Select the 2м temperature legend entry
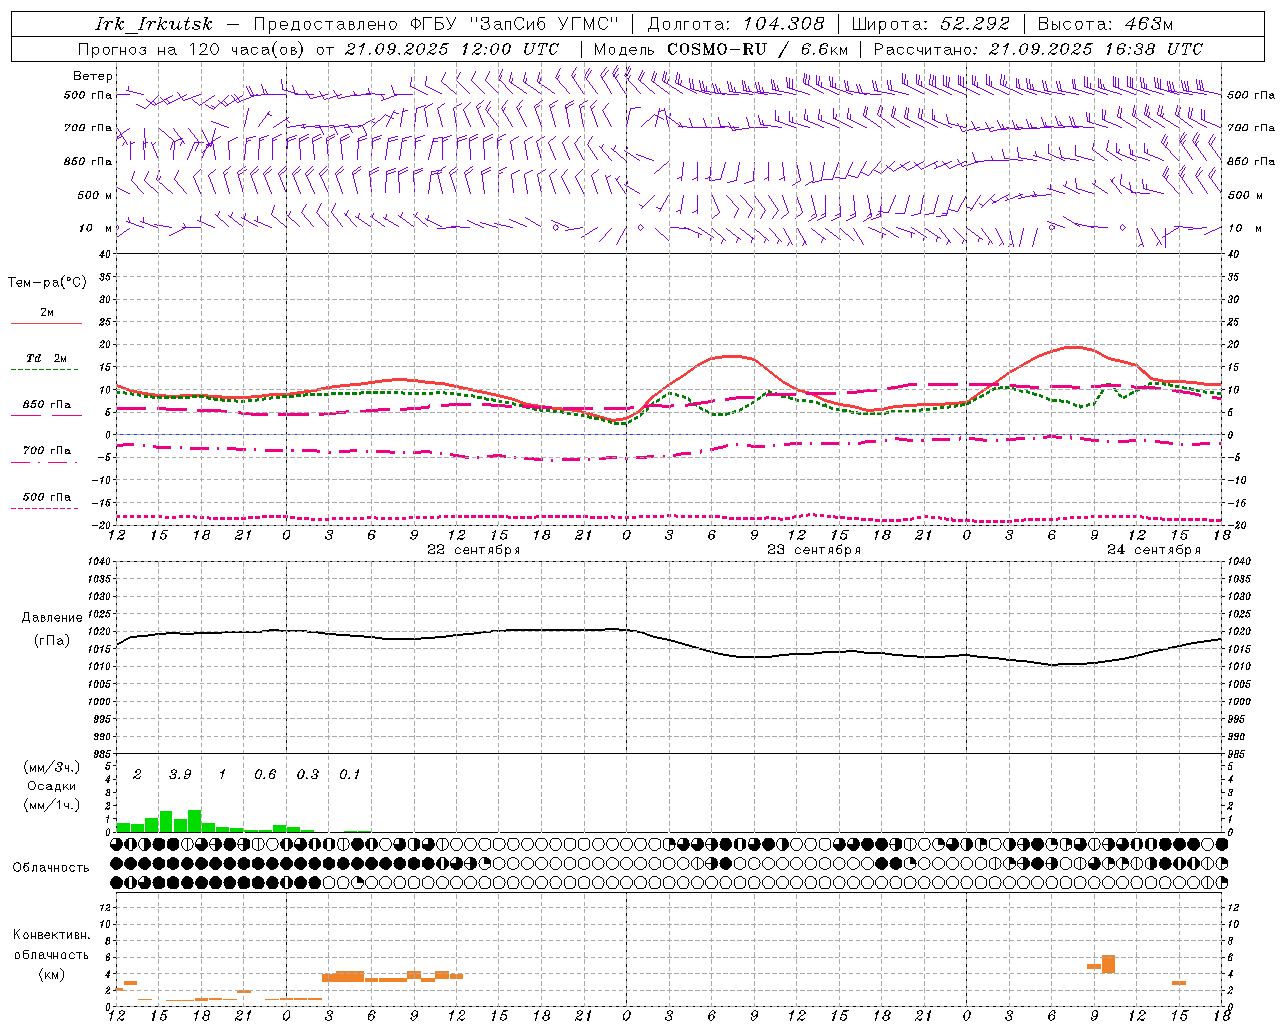The width and height of the screenshot is (1280, 1024). point(47,312)
